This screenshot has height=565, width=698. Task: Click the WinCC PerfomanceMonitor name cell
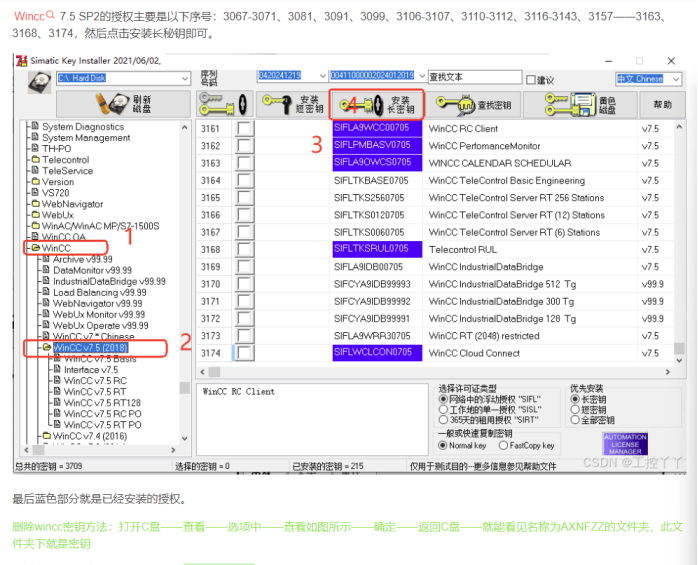[484, 146]
